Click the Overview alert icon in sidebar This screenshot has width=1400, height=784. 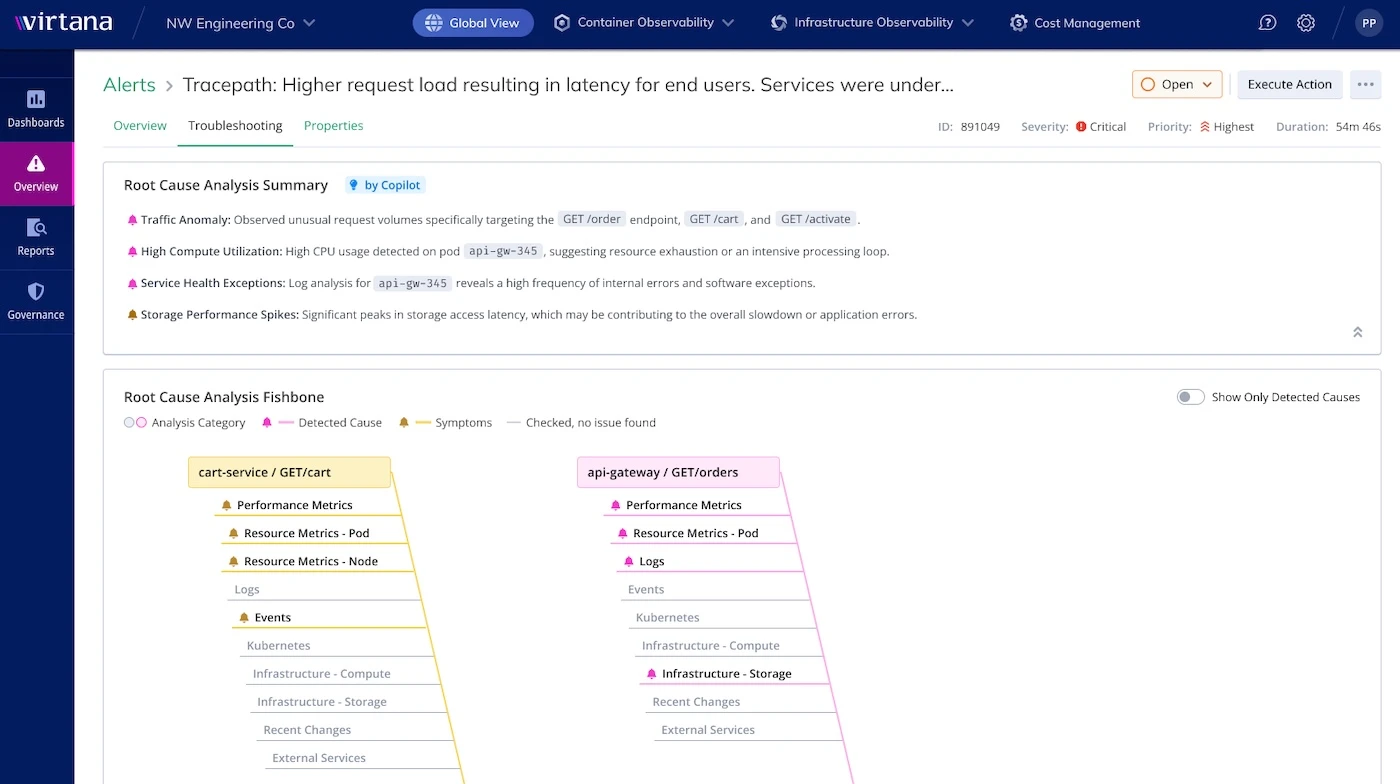click(36, 164)
